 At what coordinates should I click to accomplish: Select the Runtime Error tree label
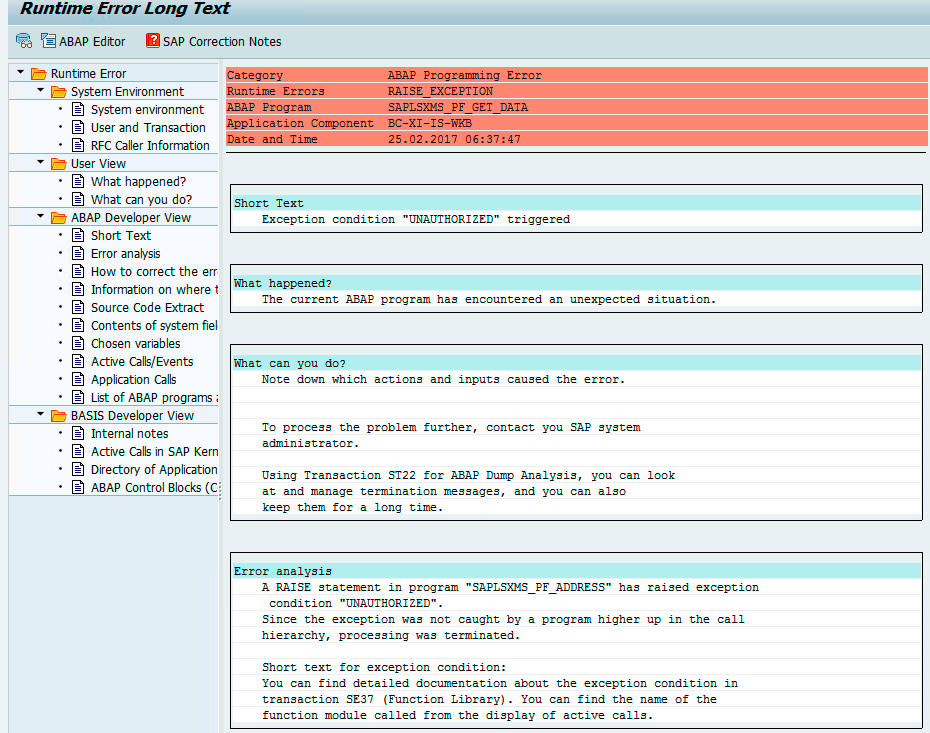(88, 74)
